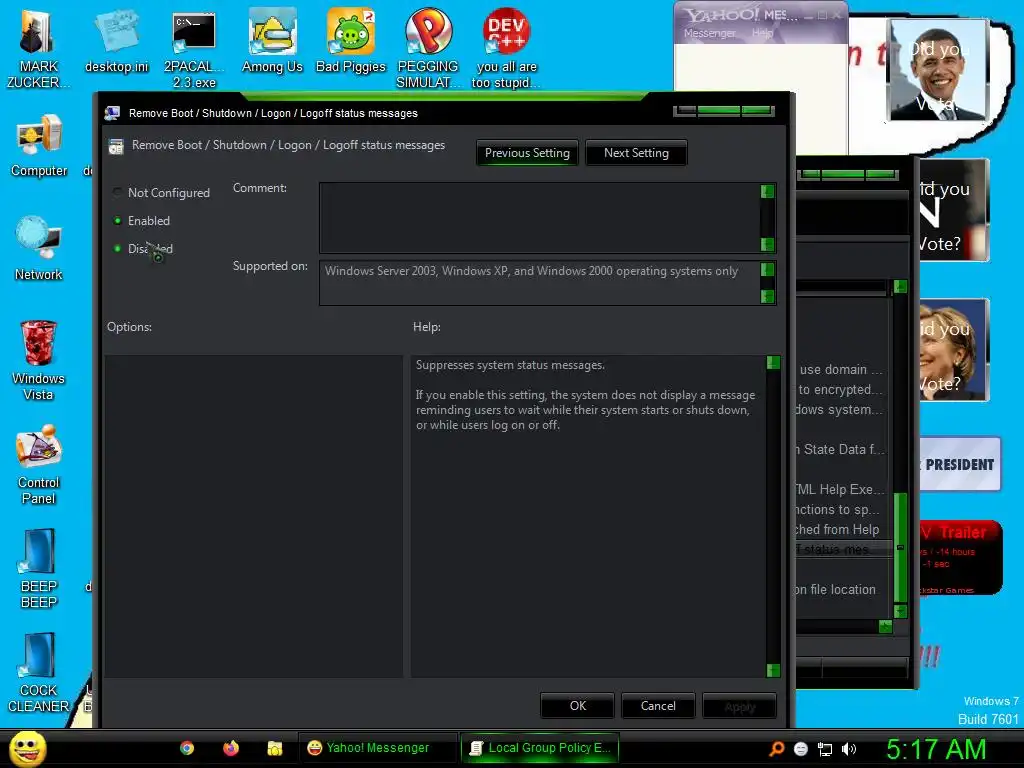The image size is (1024, 768).
Task: Comment box scroll up arrow
Action: pos(767,191)
